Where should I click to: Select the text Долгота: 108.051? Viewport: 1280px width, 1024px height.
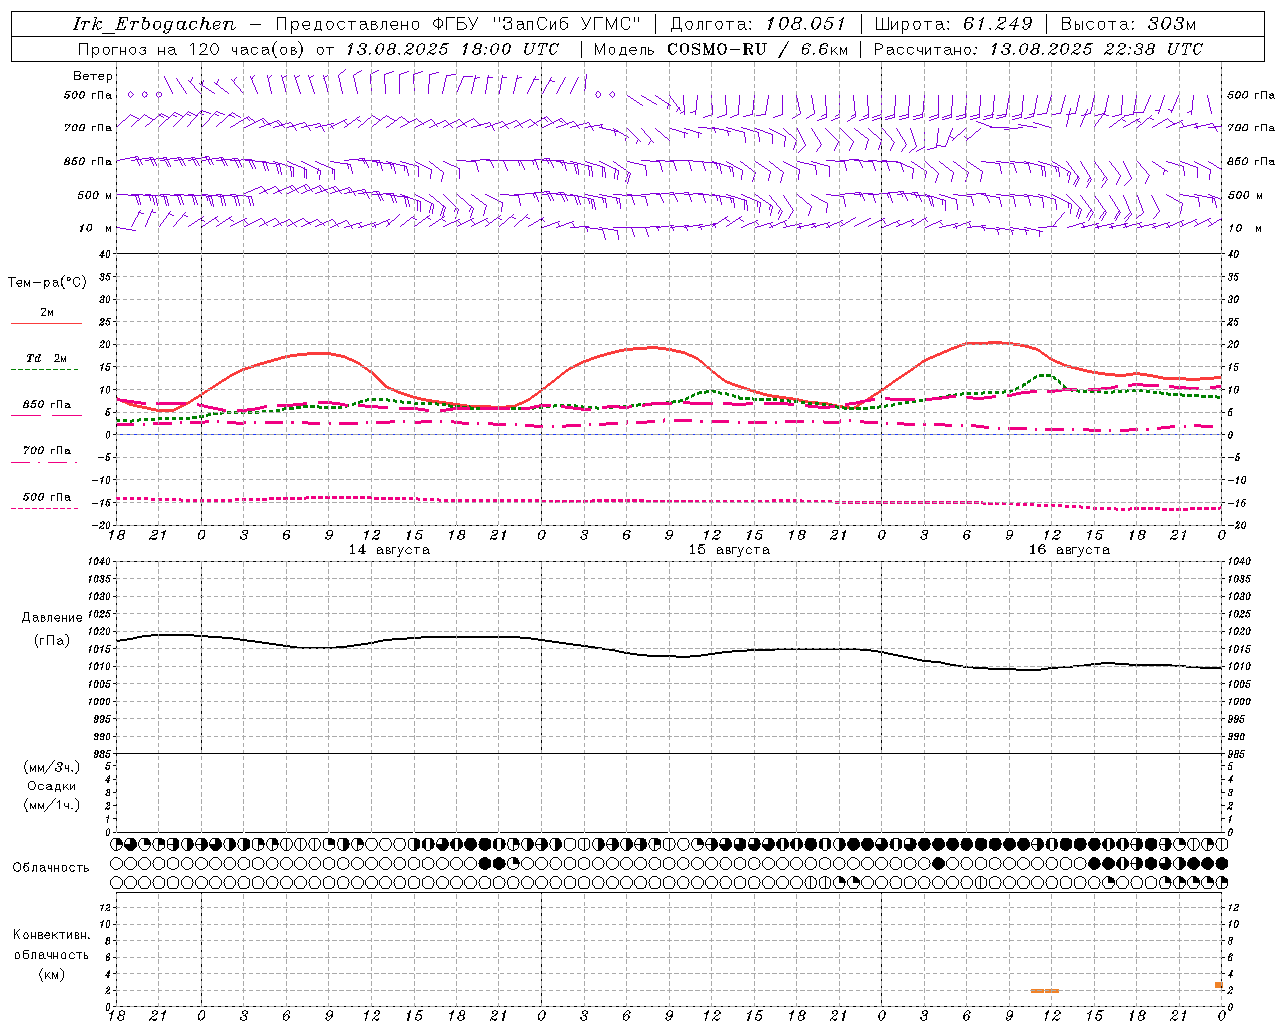757,23
